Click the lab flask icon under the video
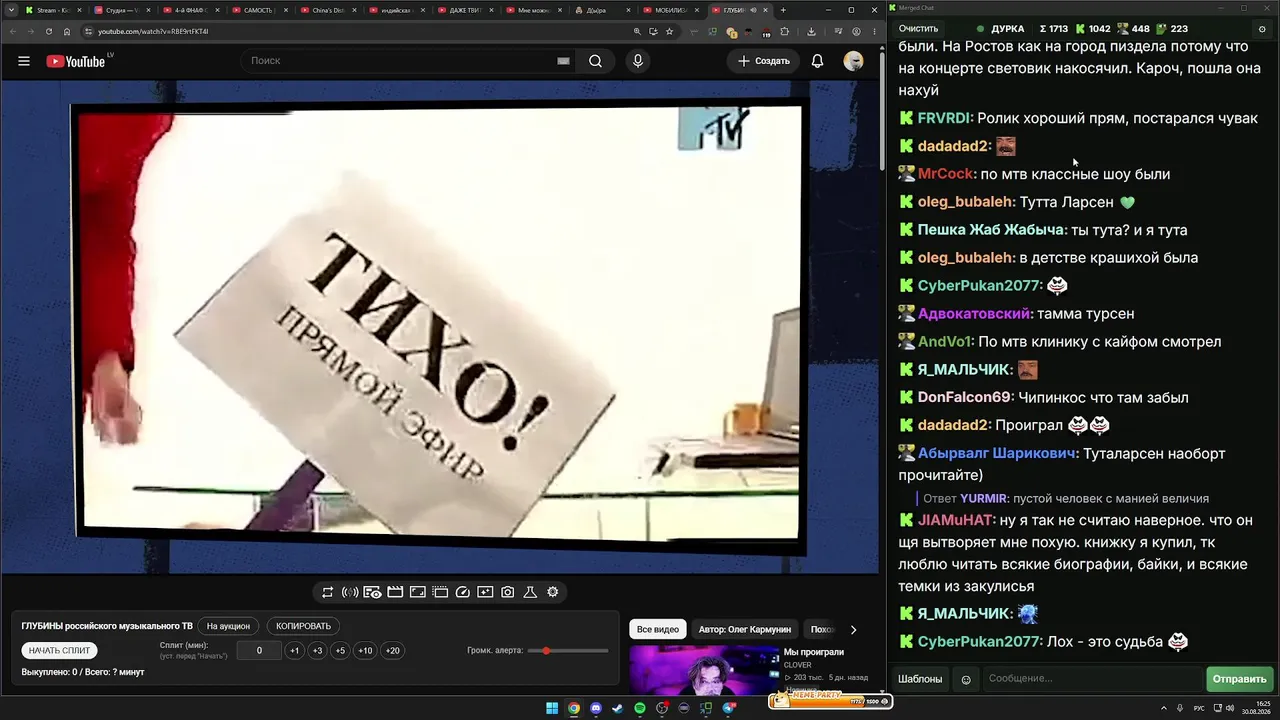The image size is (1280, 720). [x=530, y=592]
